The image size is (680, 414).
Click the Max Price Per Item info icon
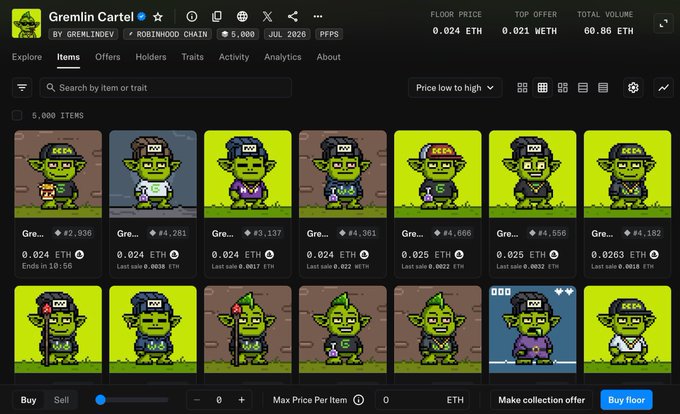(x=359, y=400)
